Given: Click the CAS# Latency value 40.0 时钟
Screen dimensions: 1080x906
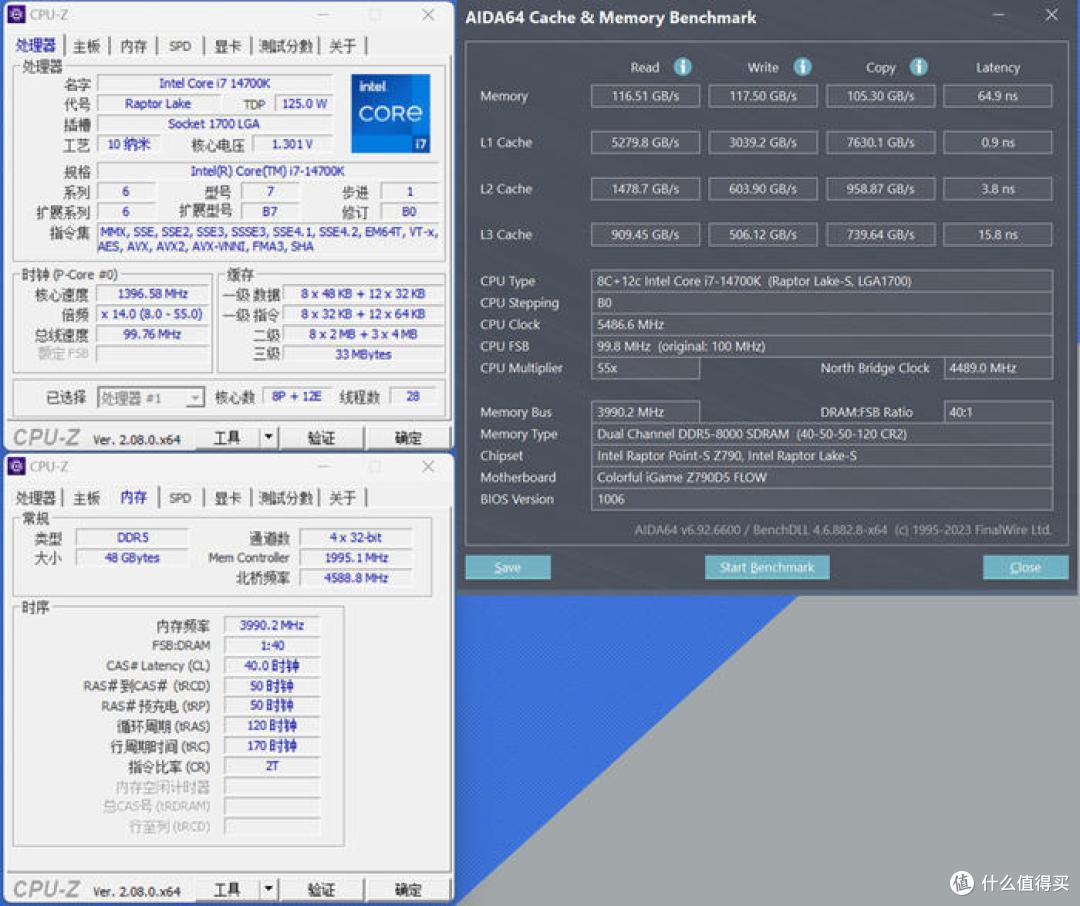Looking at the screenshot, I should pyautogui.click(x=272, y=666).
